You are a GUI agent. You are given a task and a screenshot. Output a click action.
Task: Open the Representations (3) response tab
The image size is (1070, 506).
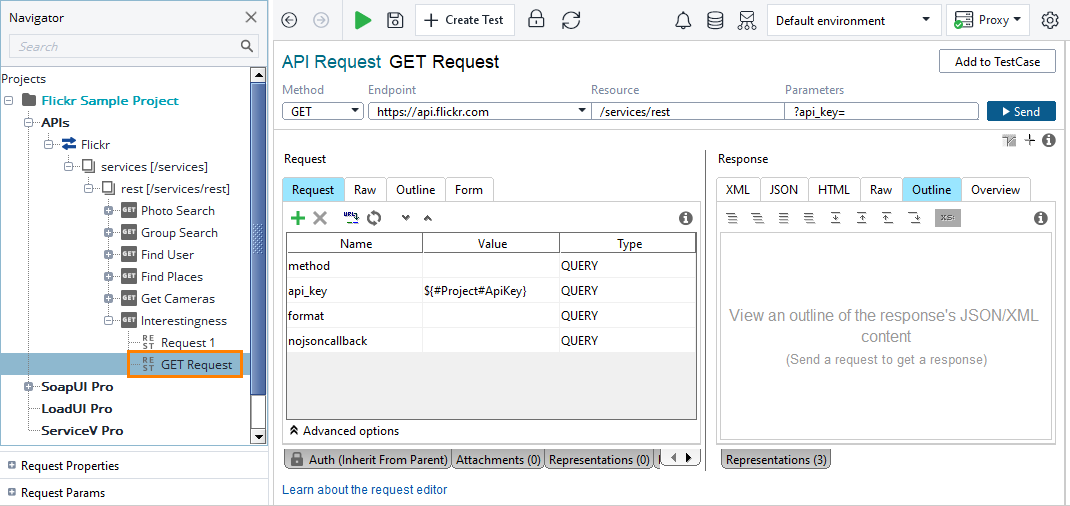[x=776, y=460]
